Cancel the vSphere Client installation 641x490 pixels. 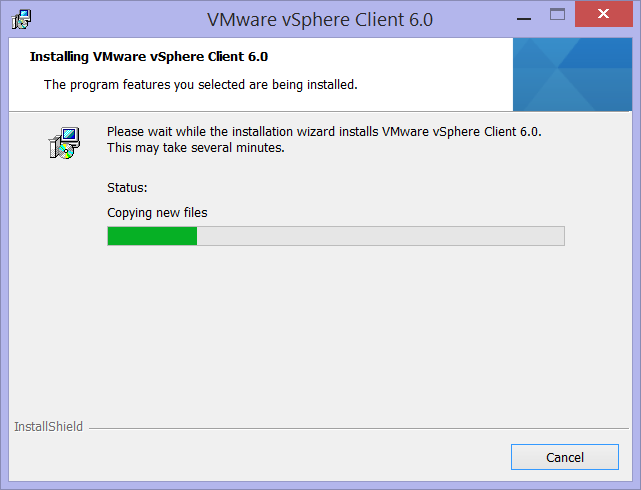click(565, 457)
